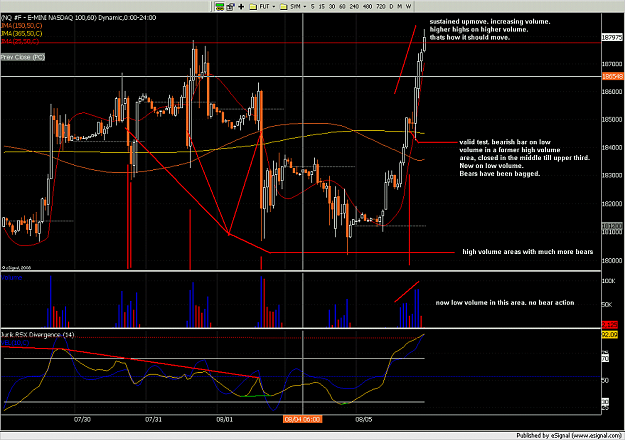Image resolution: width=625 pixels, height=440 pixels.
Task: Click the chart properties toolbar icon
Action: point(230,6)
